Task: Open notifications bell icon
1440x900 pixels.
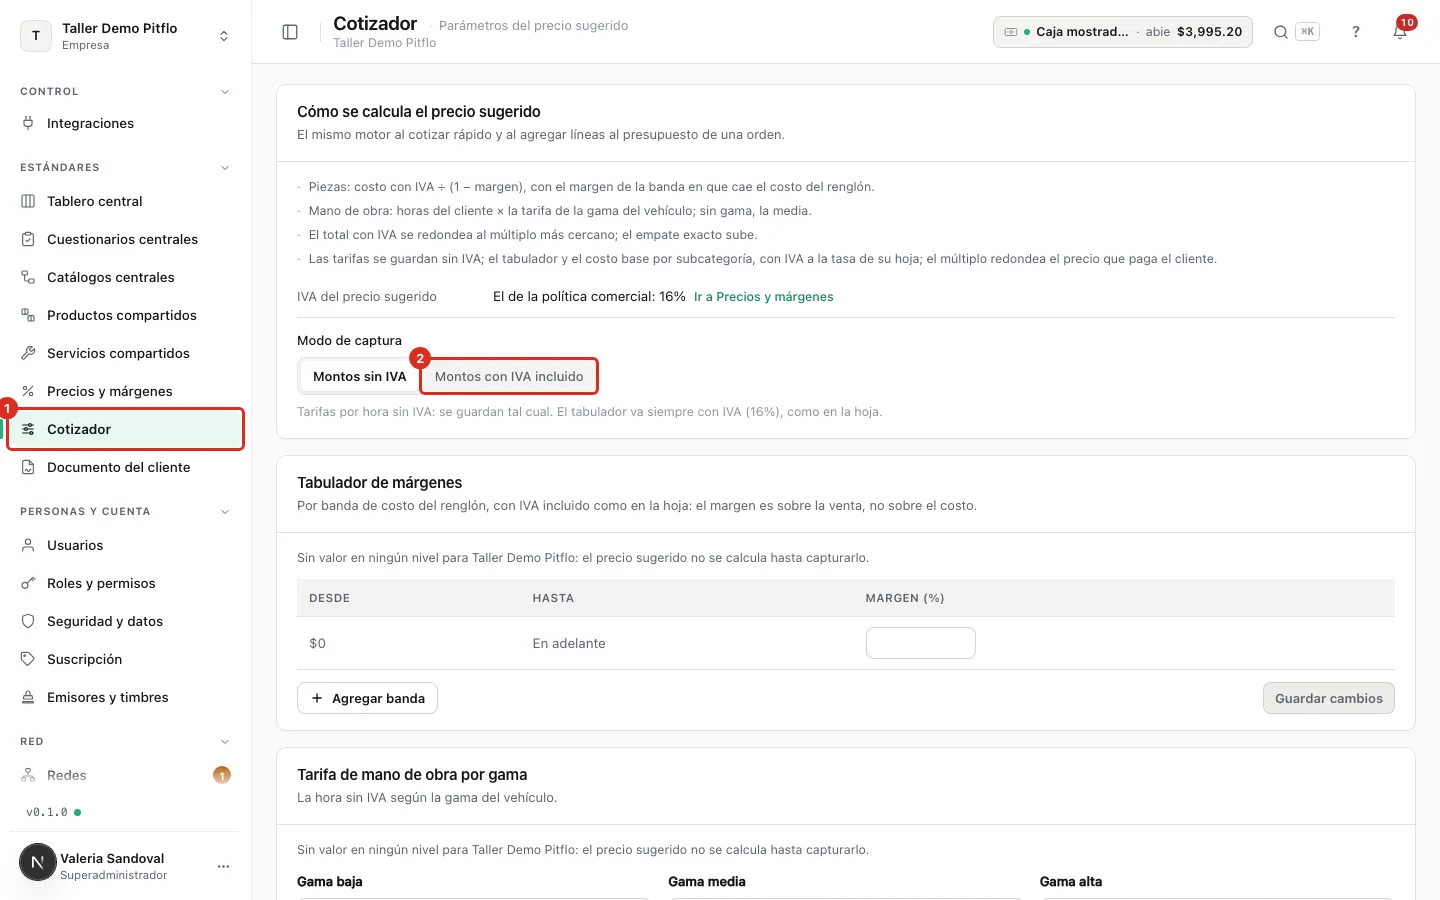Action: click(1400, 32)
